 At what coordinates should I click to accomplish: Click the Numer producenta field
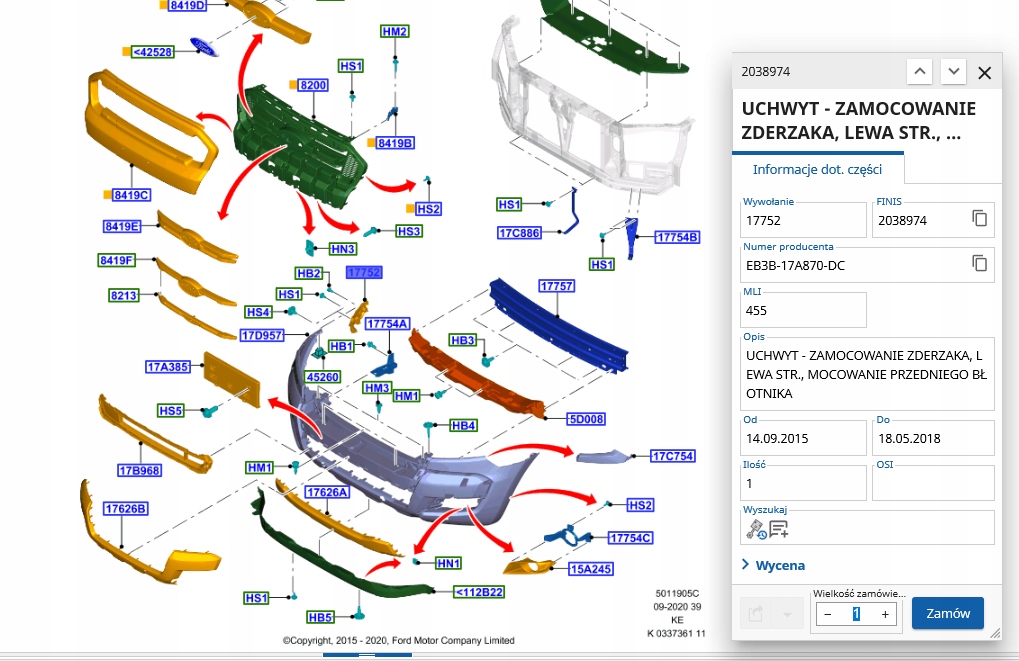pyautogui.click(x=868, y=265)
